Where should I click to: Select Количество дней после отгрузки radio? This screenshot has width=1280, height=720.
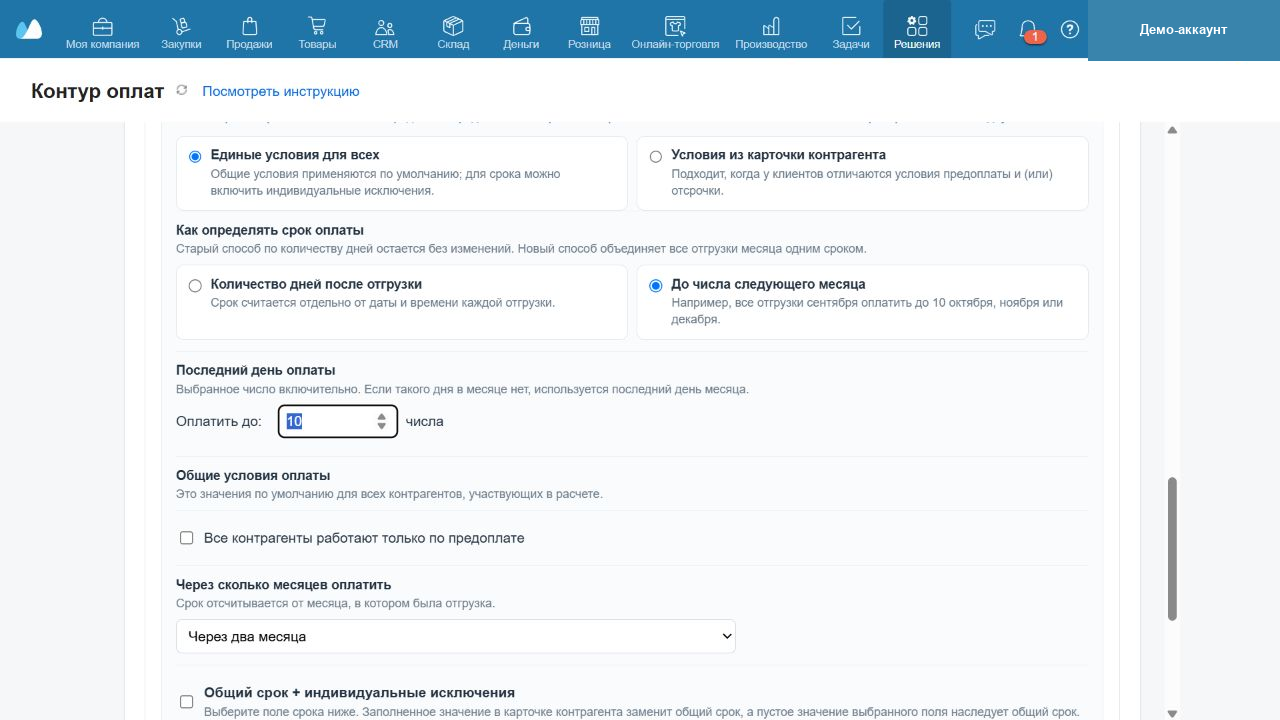pos(195,285)
